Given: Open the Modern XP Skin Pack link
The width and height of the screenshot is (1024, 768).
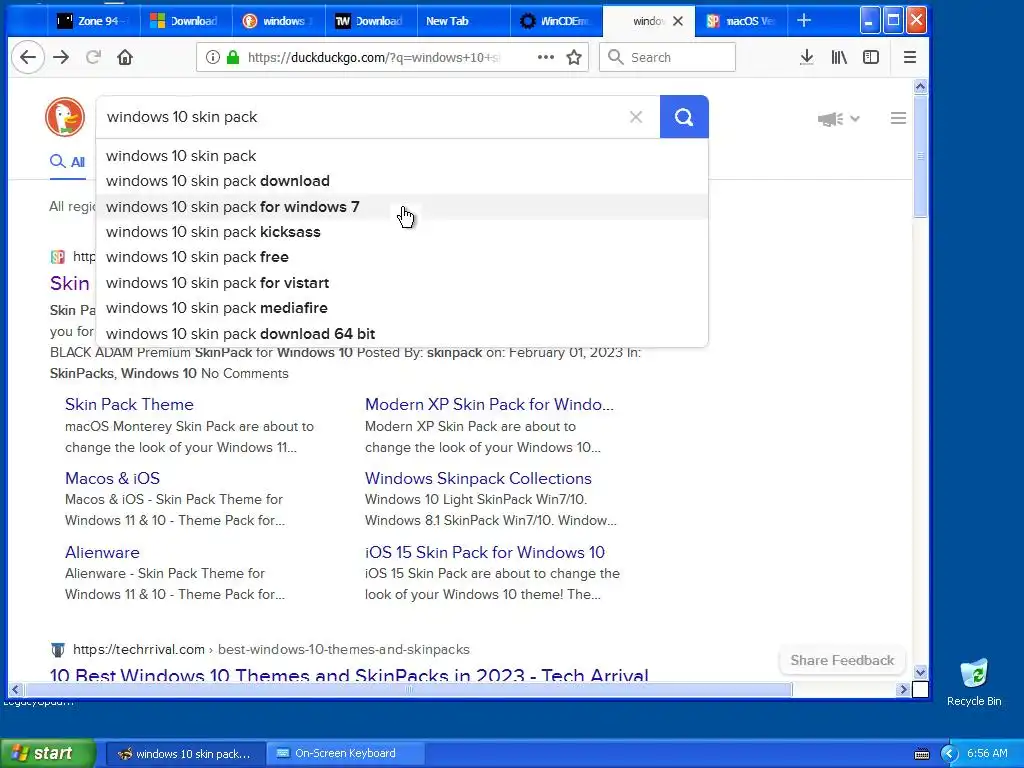Looking at the screenshot, I should [x=489, y=404].
